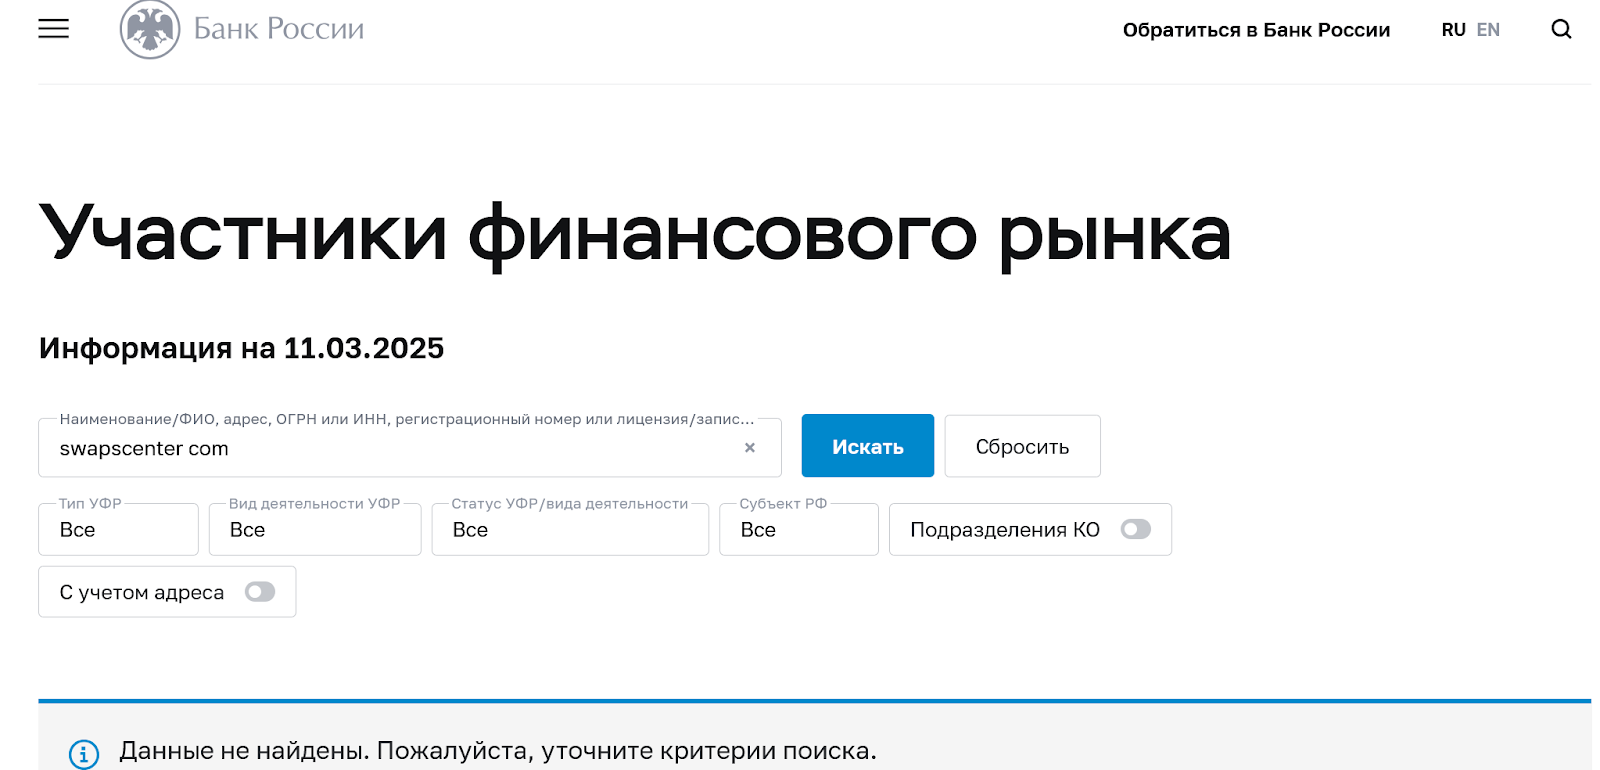Click the Банк России title text
1600x770 pixels.
point(279,29)
